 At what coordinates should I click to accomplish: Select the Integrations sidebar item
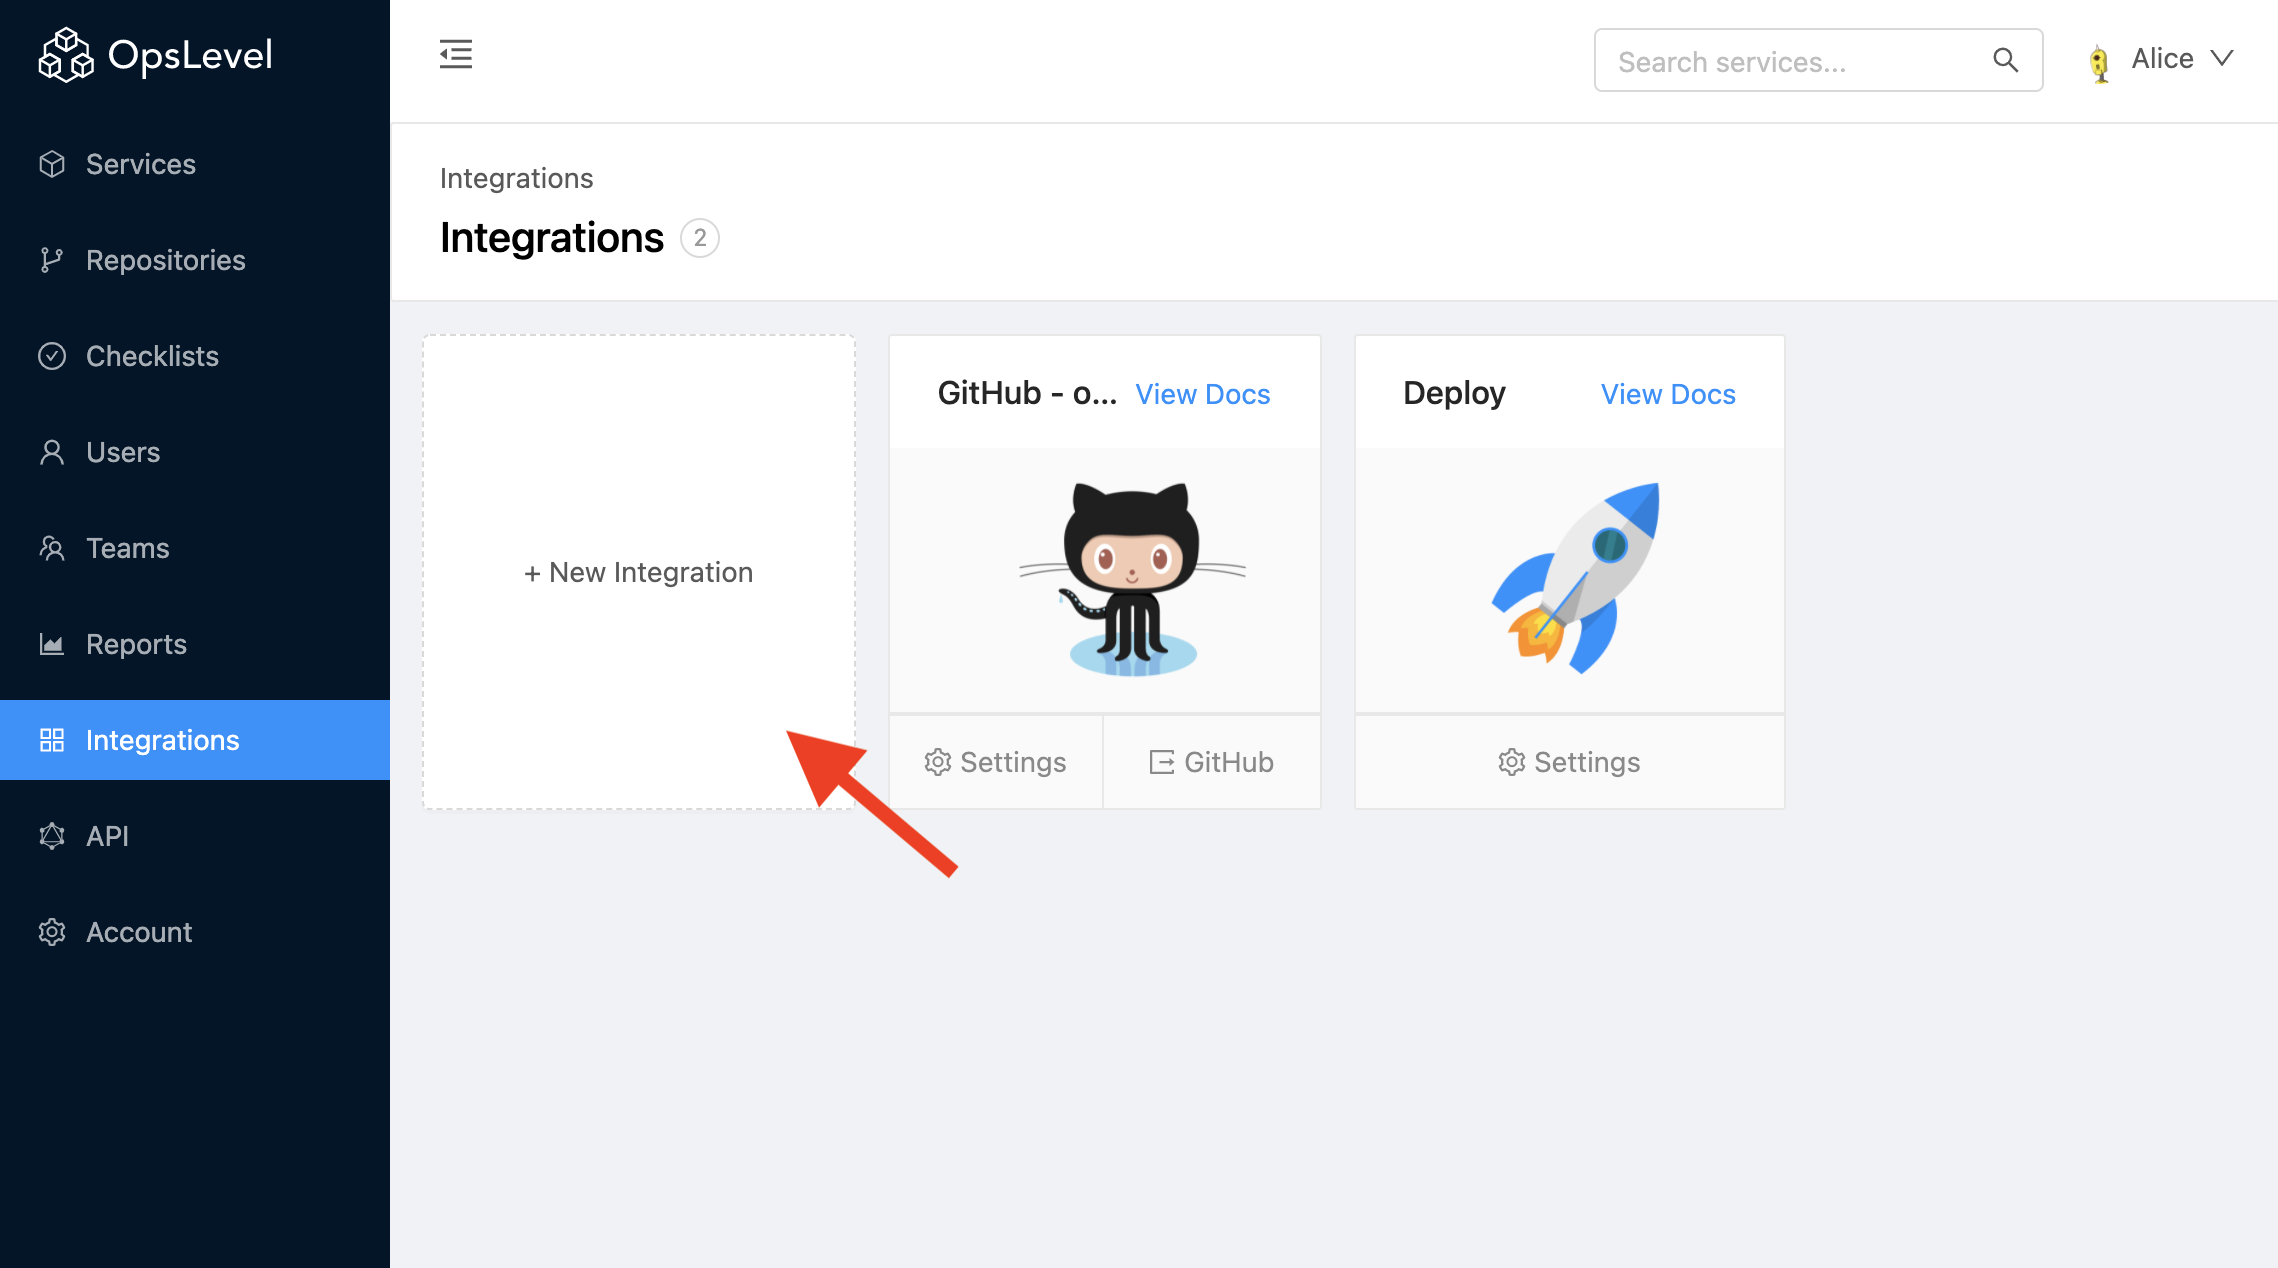[x=195, y=740]
